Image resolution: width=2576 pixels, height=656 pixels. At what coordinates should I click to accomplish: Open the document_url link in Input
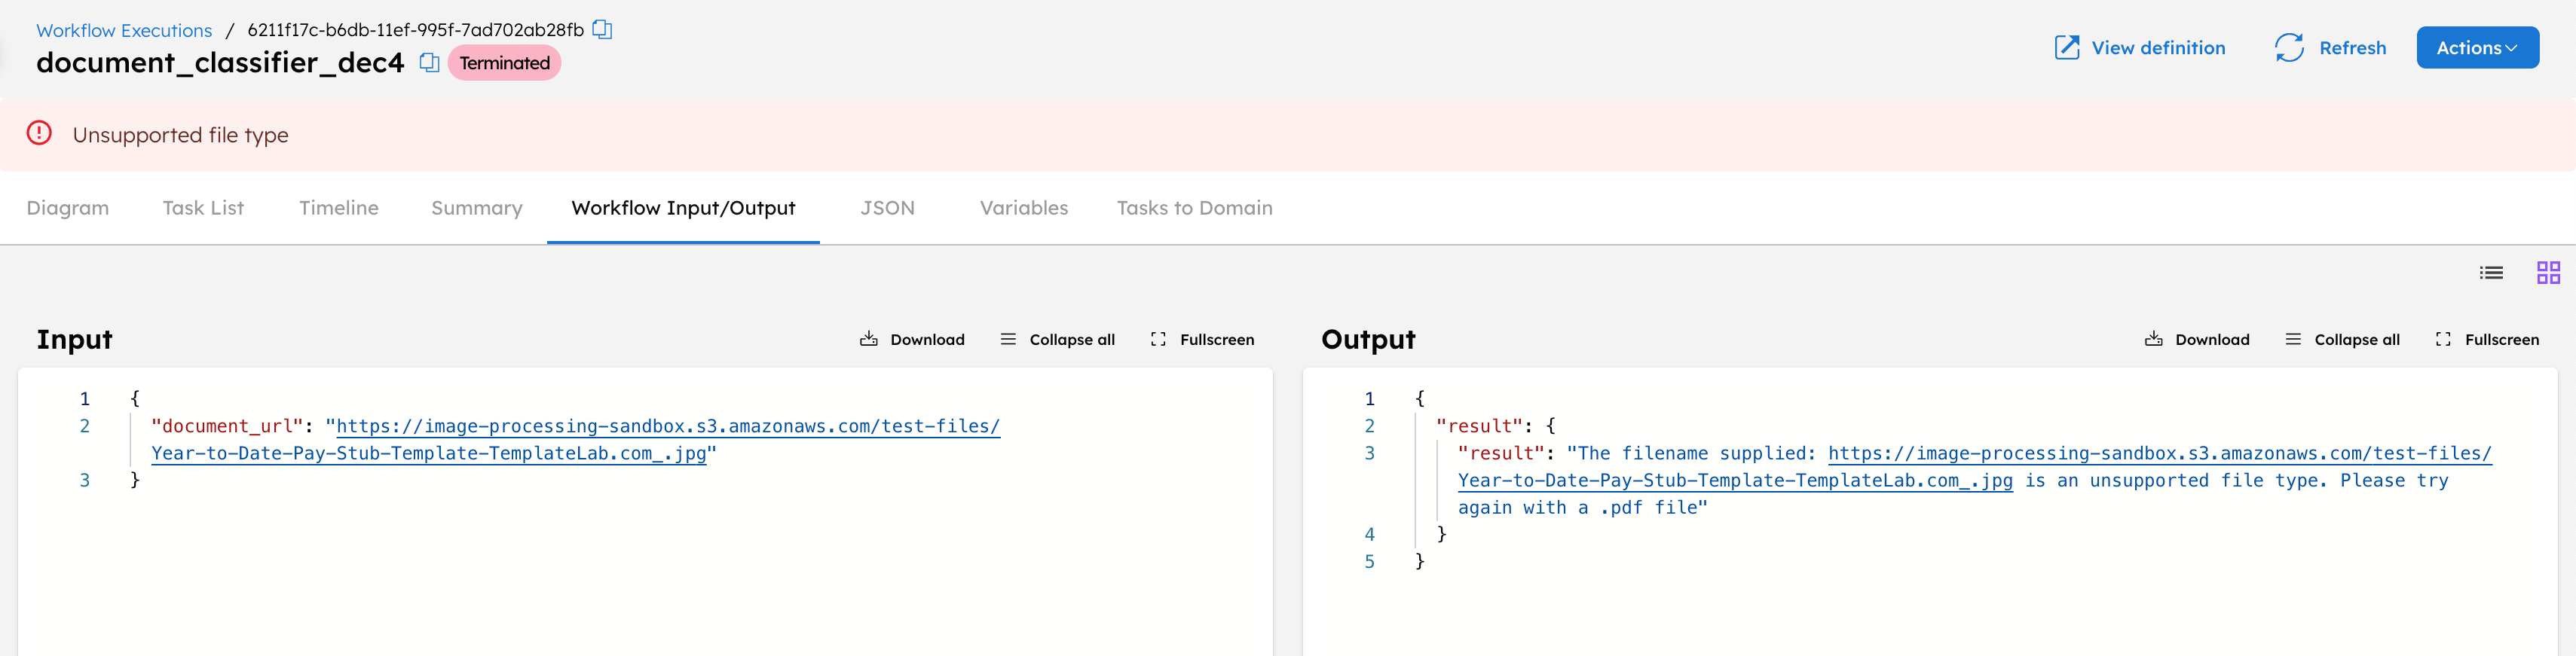click(x=667, y=427)
